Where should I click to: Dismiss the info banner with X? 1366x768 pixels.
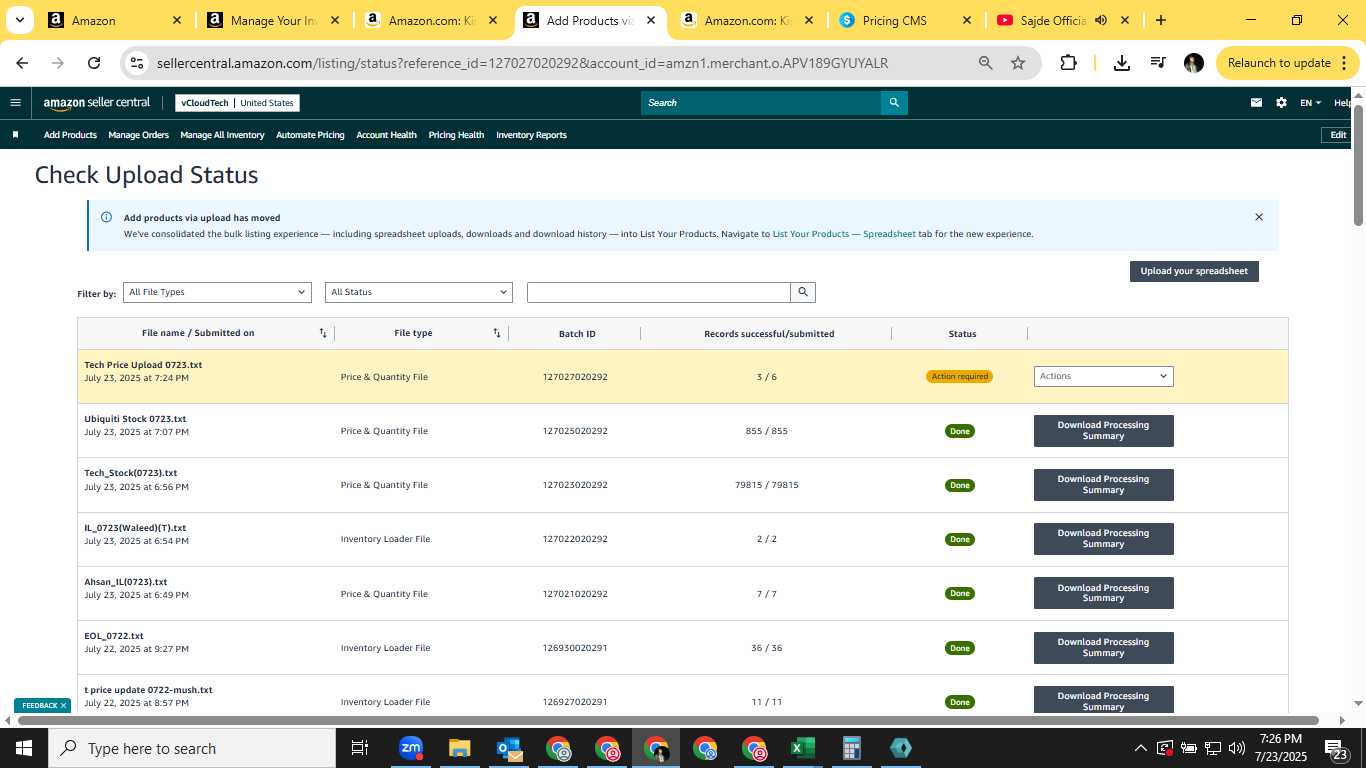1259,217
